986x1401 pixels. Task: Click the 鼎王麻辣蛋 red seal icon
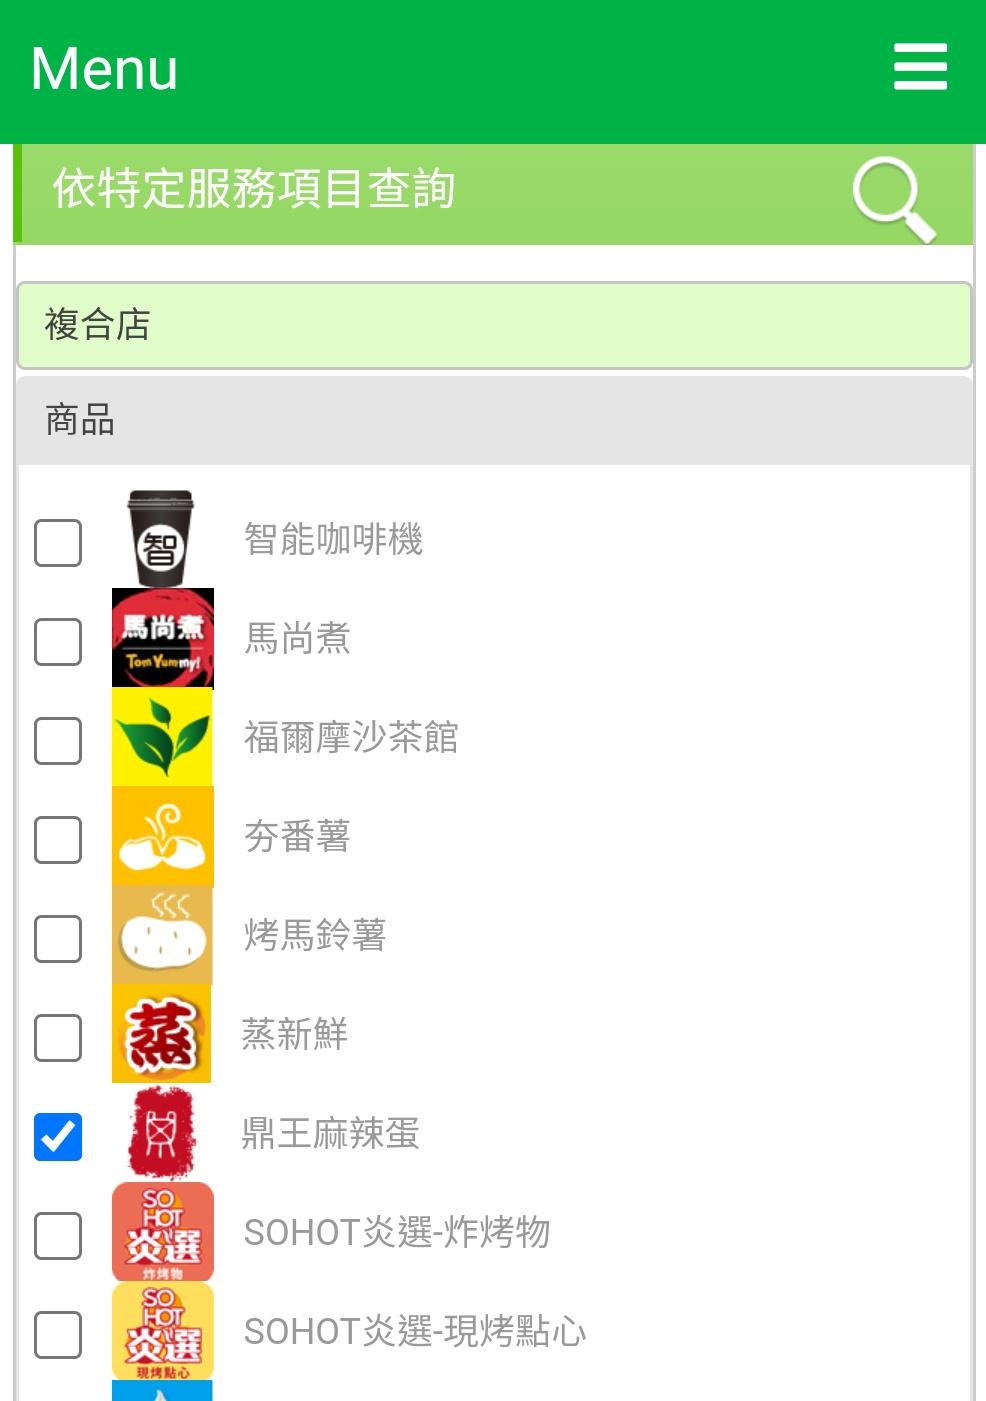pos(162,1133)
